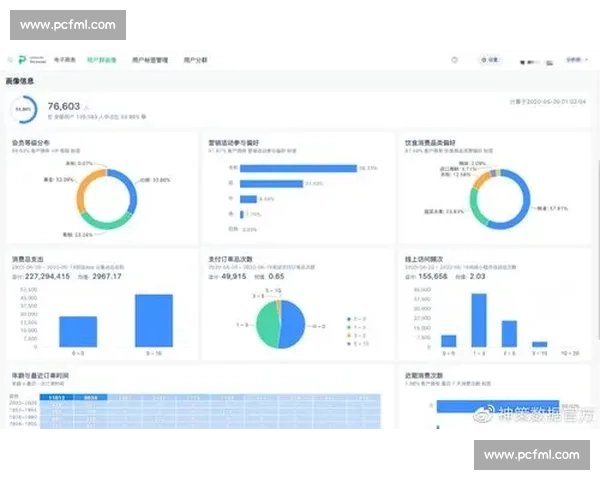Viewport: 600px width, 480px height.
Task: Toggle the blue legend entry of the pie chart
Action: coord(356,319)
